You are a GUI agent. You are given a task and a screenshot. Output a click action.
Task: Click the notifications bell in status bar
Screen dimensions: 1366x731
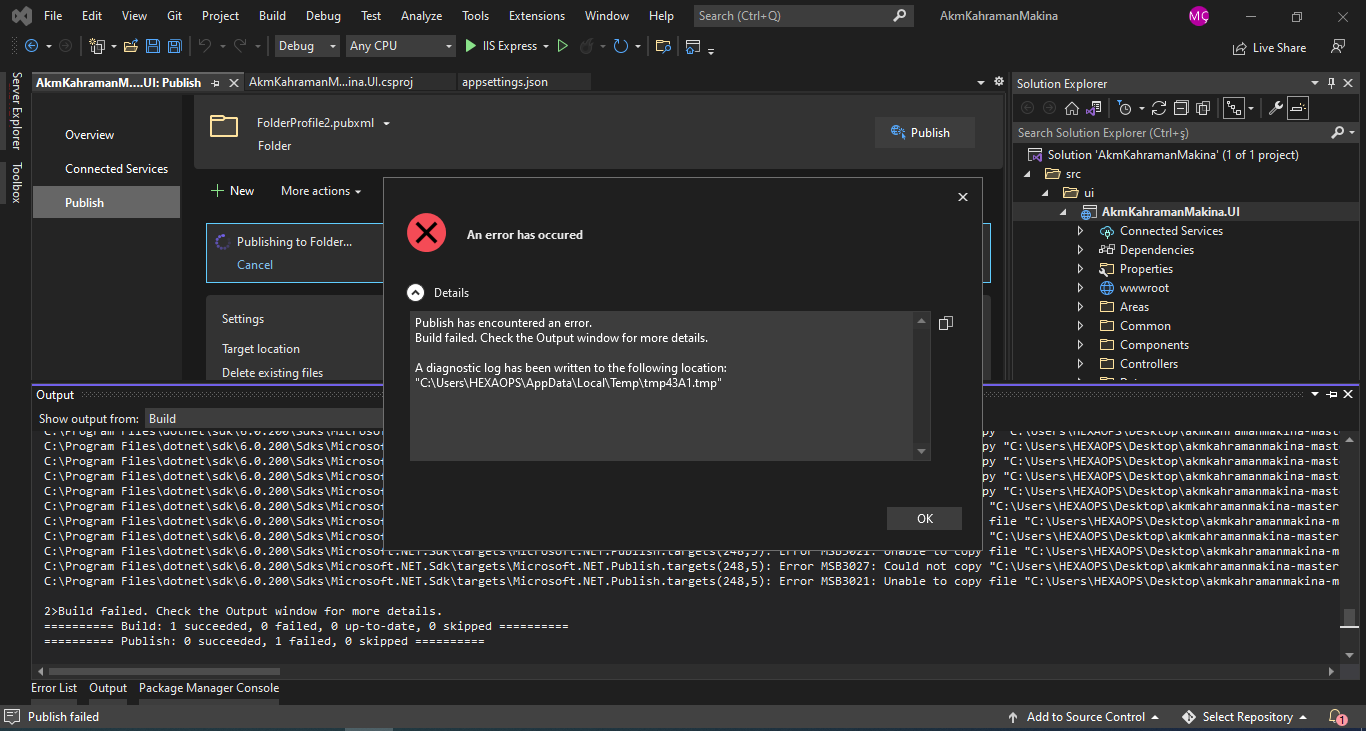(x=1337, y=717)
